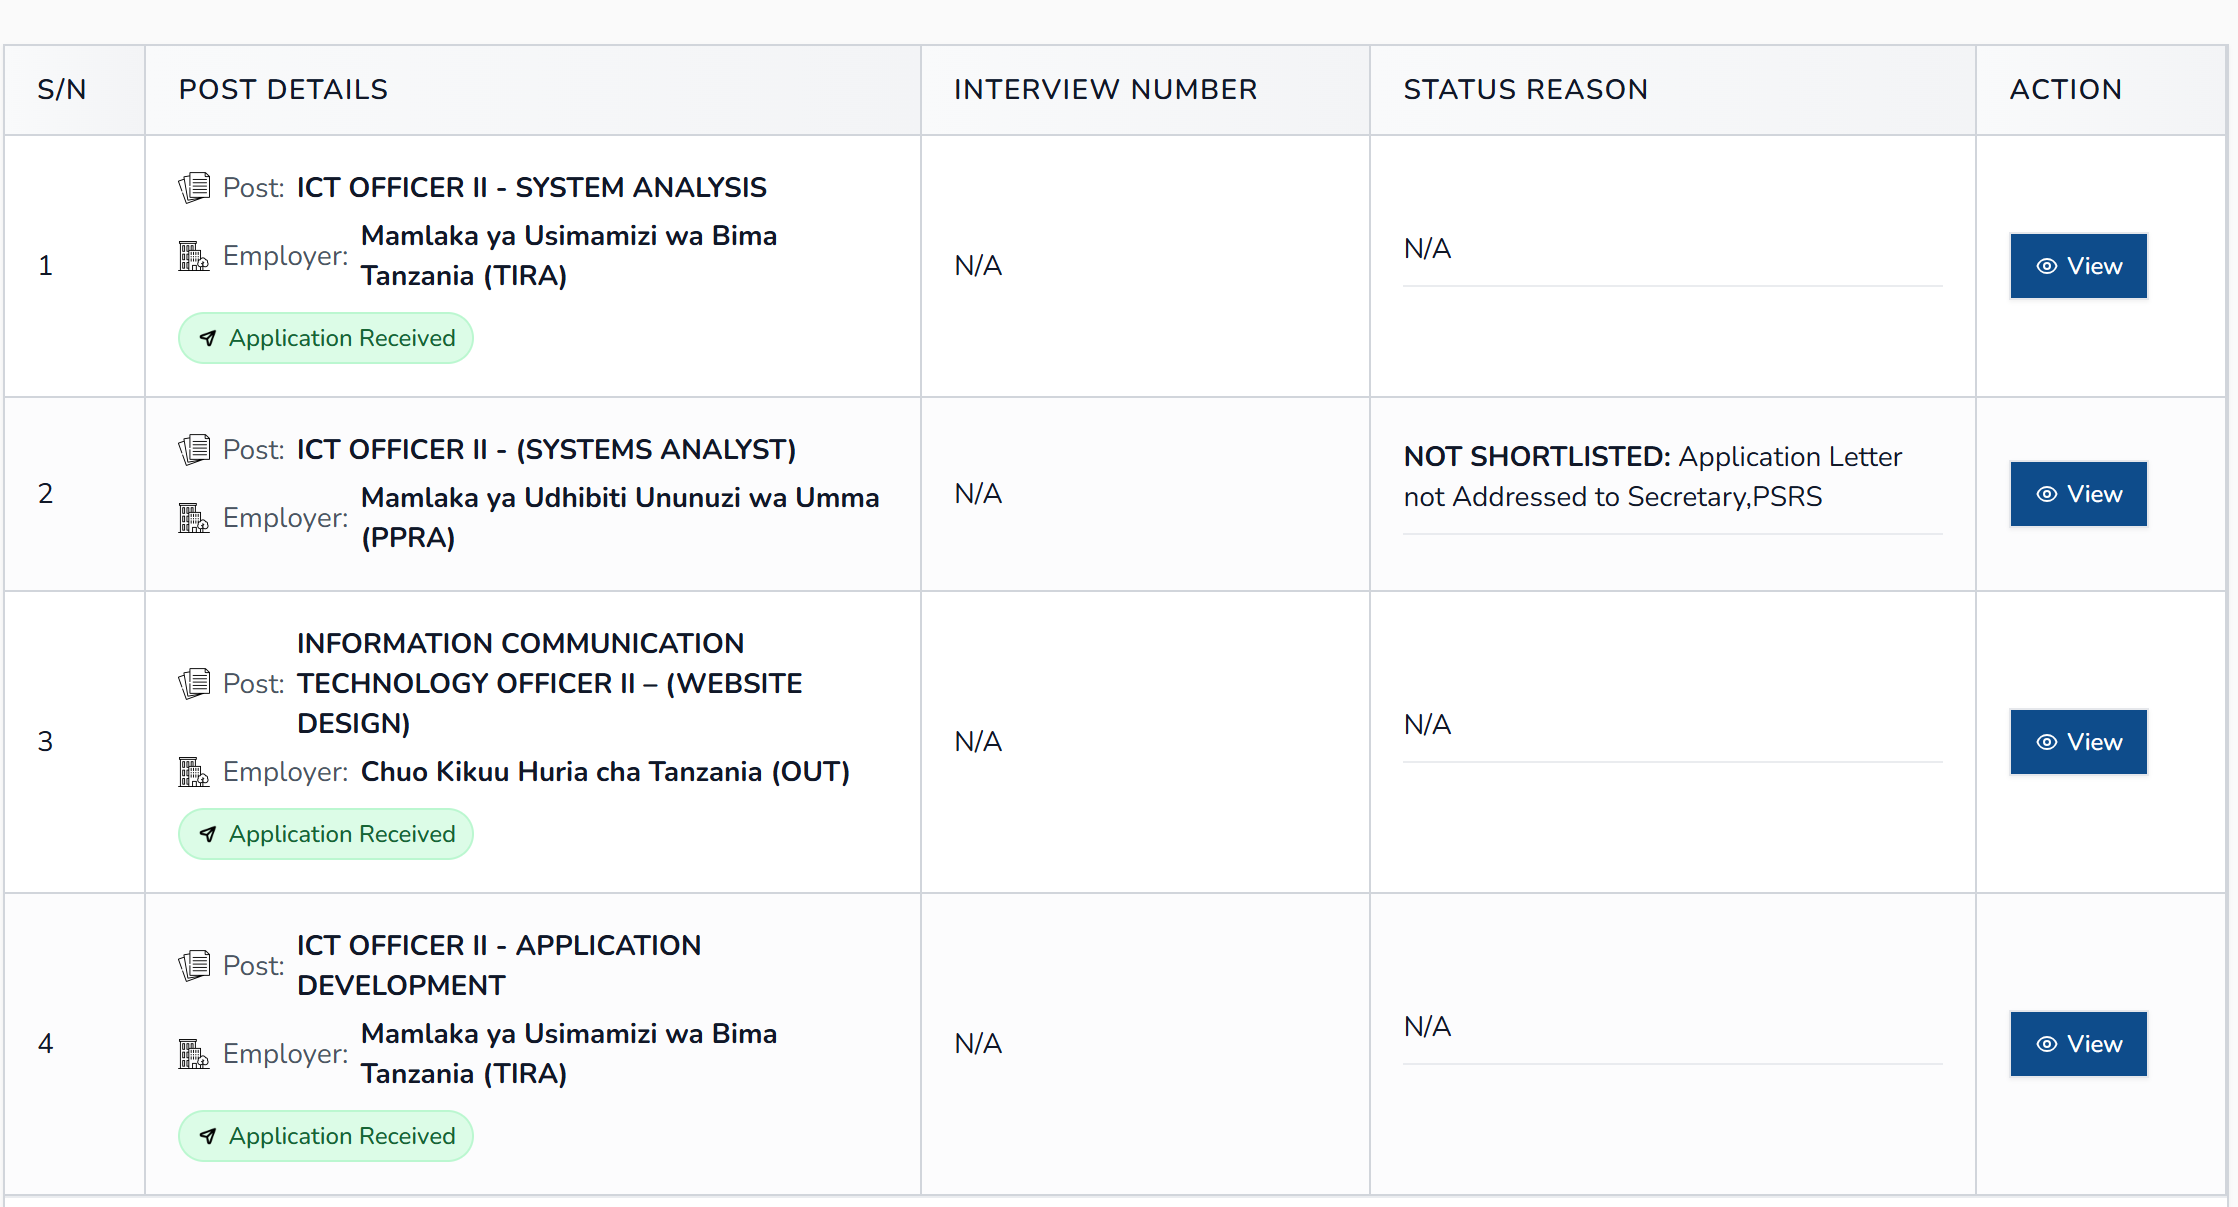Click post icon for Website Design row
The image size is (2238, 1207).
click(194, 683)
